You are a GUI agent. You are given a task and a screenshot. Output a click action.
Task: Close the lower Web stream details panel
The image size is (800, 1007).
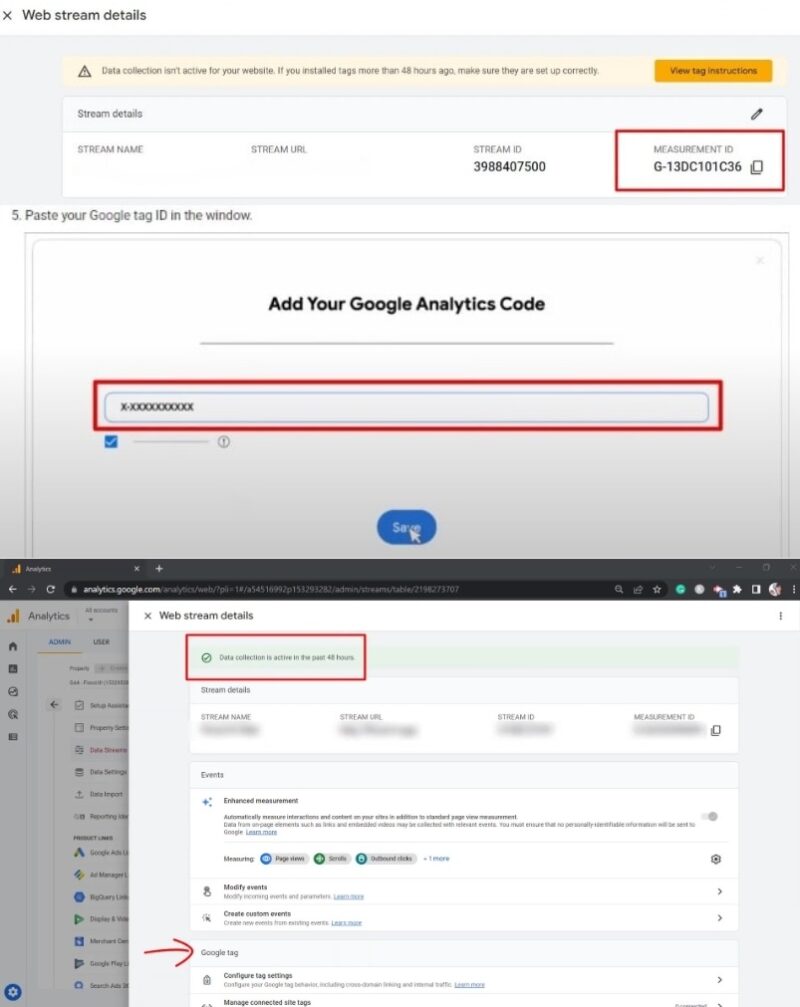[x=148, y=616]
